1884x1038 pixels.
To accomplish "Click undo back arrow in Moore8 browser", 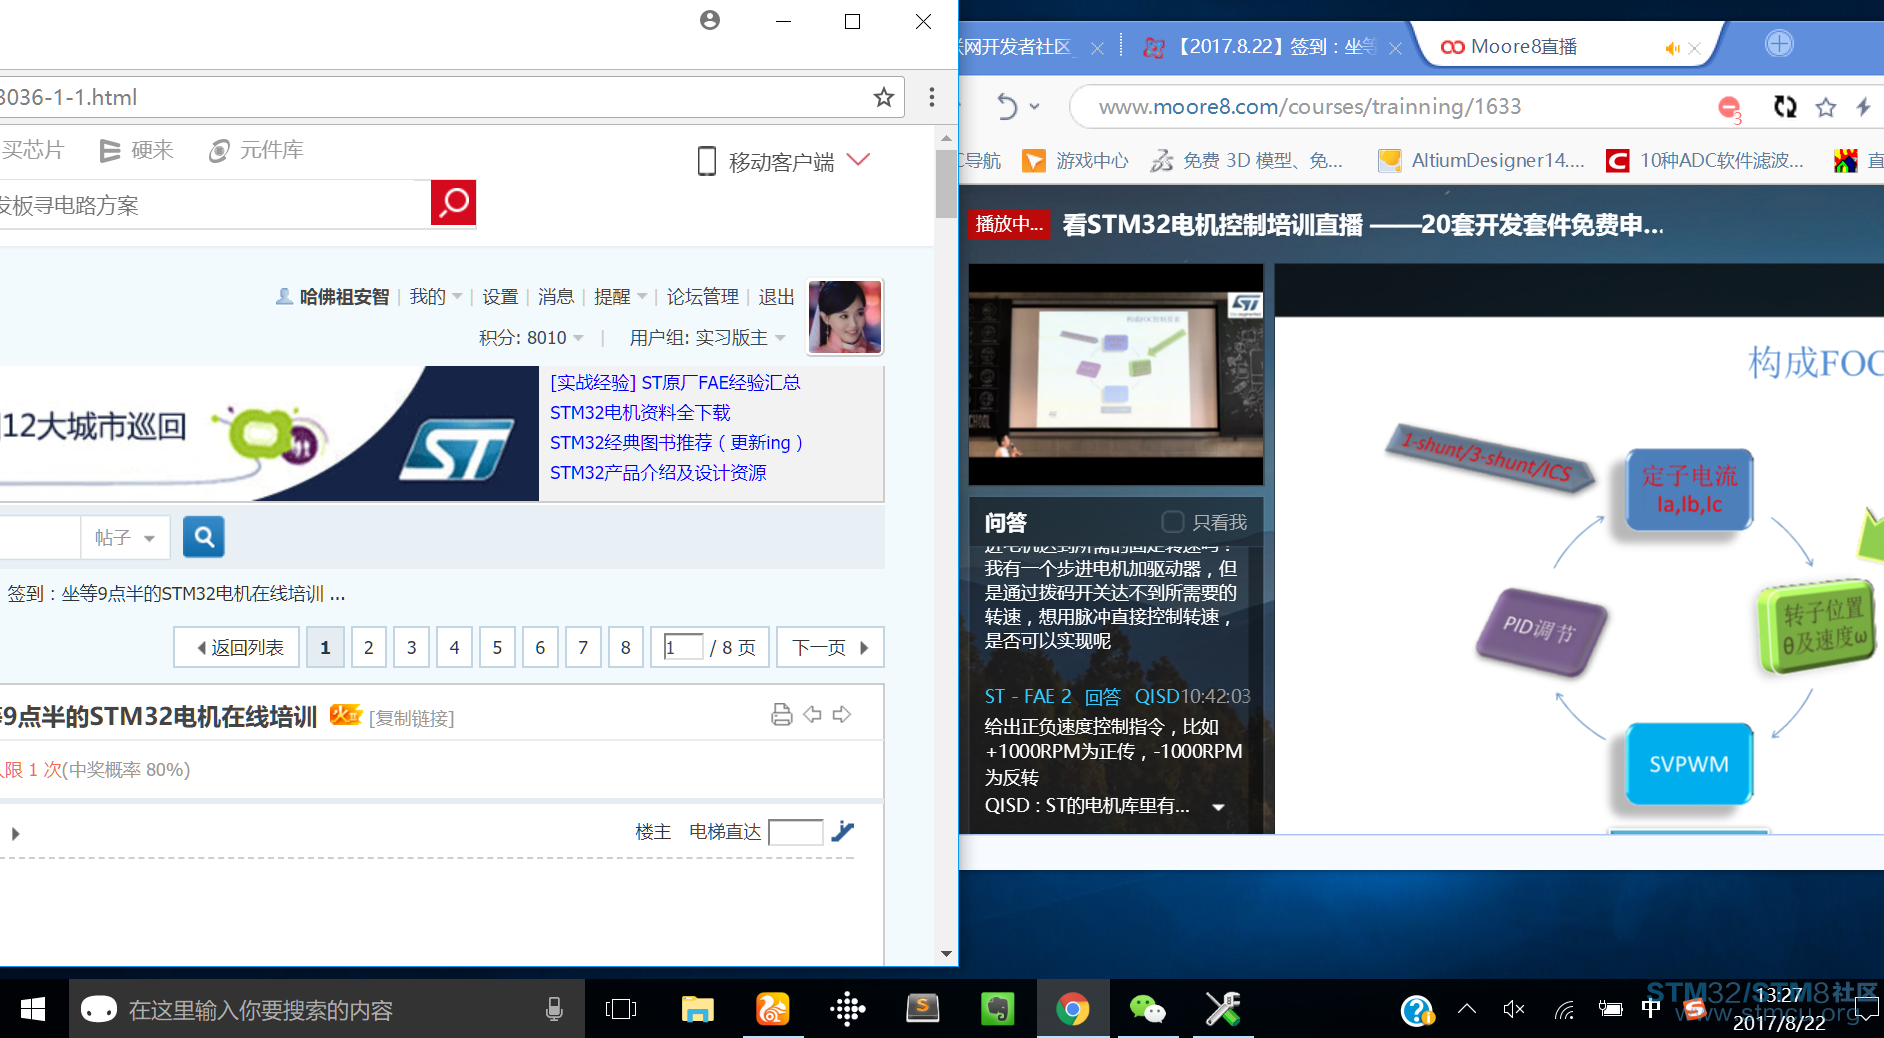I will click(x=1007, y=106).
